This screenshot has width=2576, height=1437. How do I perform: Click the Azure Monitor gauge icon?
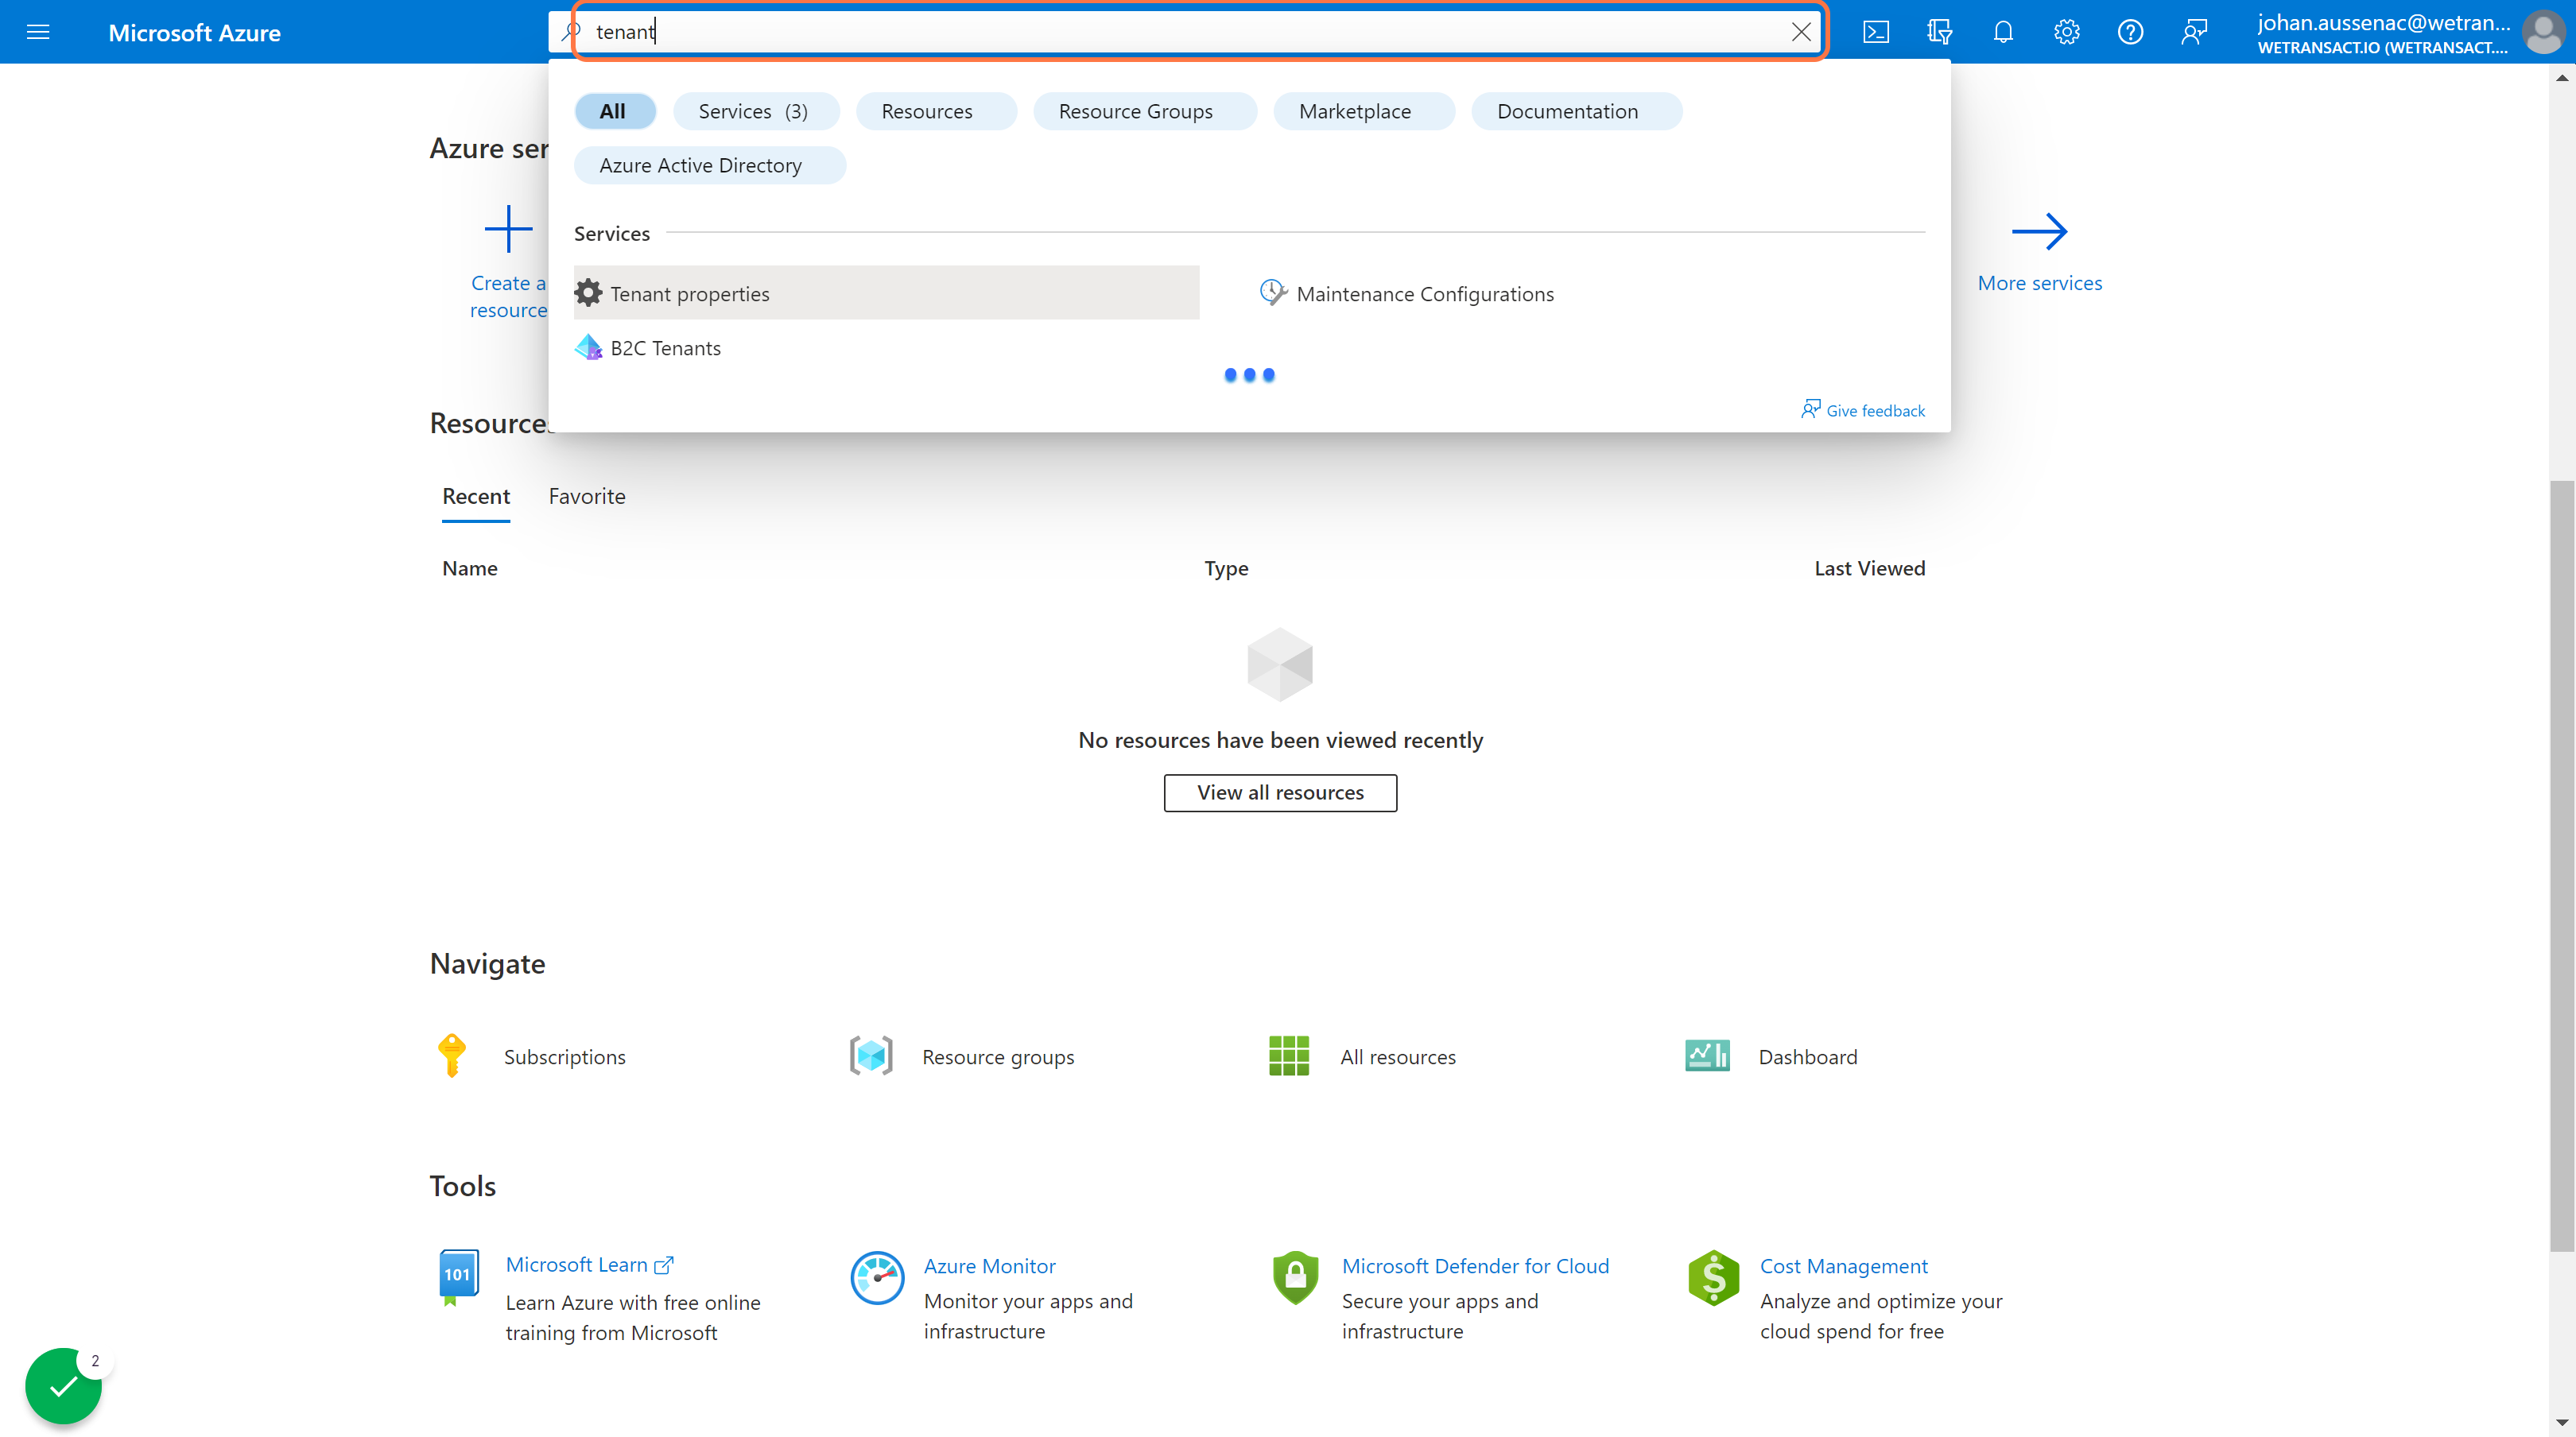coord(877,1277)
